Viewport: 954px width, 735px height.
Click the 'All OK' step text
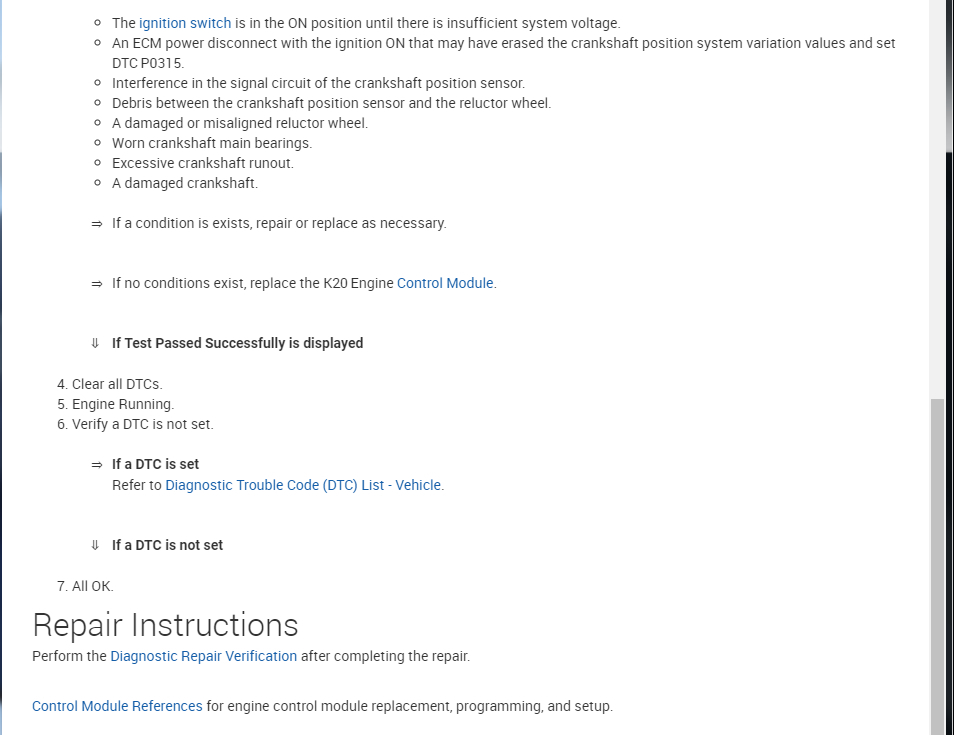92,586
